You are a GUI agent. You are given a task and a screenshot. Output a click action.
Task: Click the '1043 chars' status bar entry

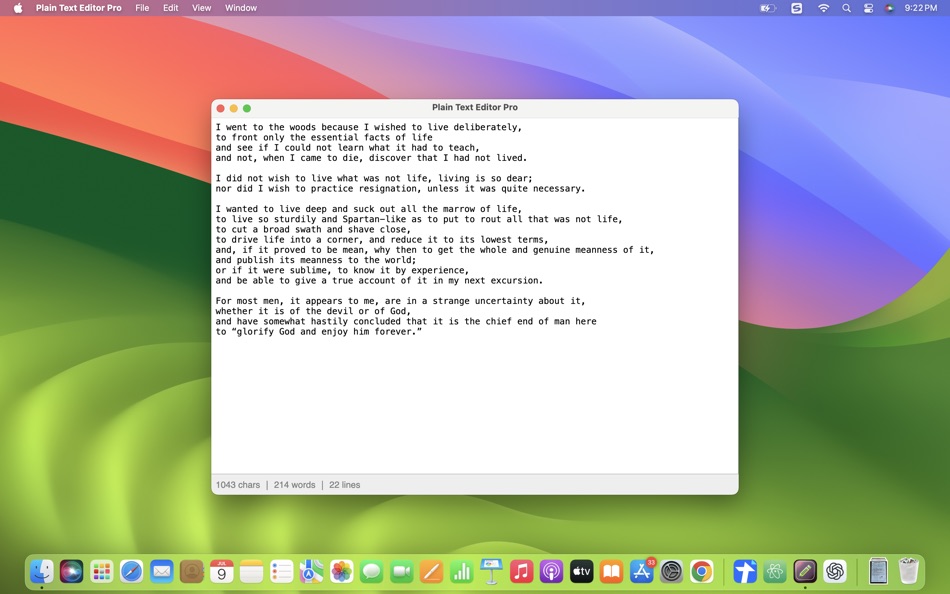point(238,485)
